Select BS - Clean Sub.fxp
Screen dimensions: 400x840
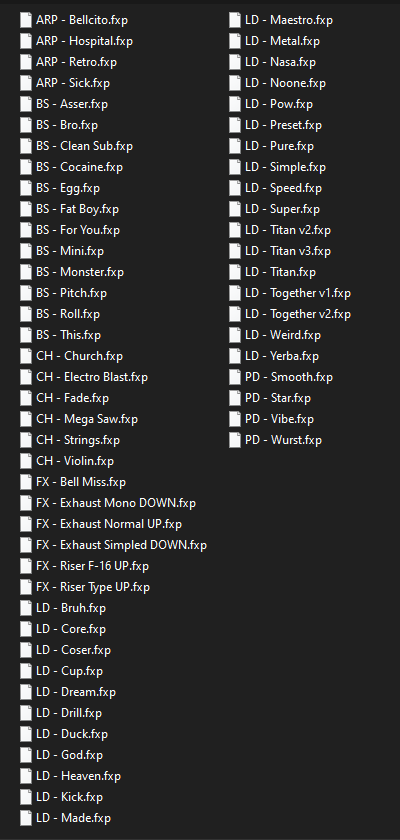pyautogui.click(x=85, y=146)
